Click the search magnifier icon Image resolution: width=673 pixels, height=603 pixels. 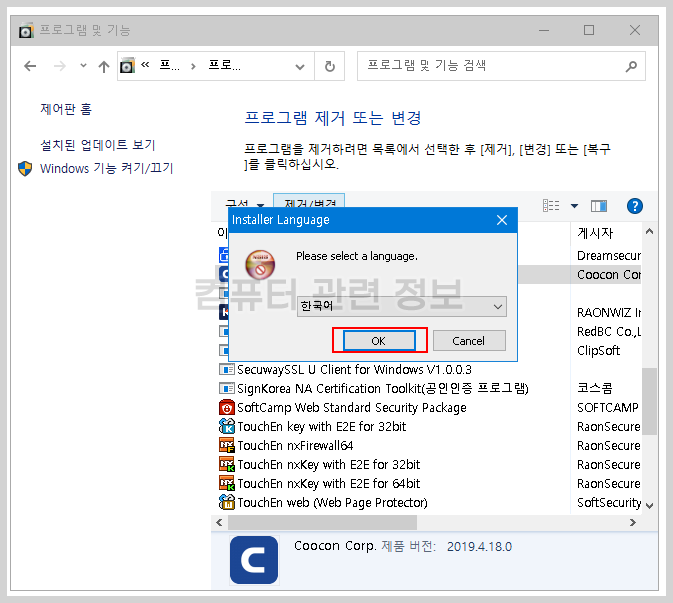point(631,66)
